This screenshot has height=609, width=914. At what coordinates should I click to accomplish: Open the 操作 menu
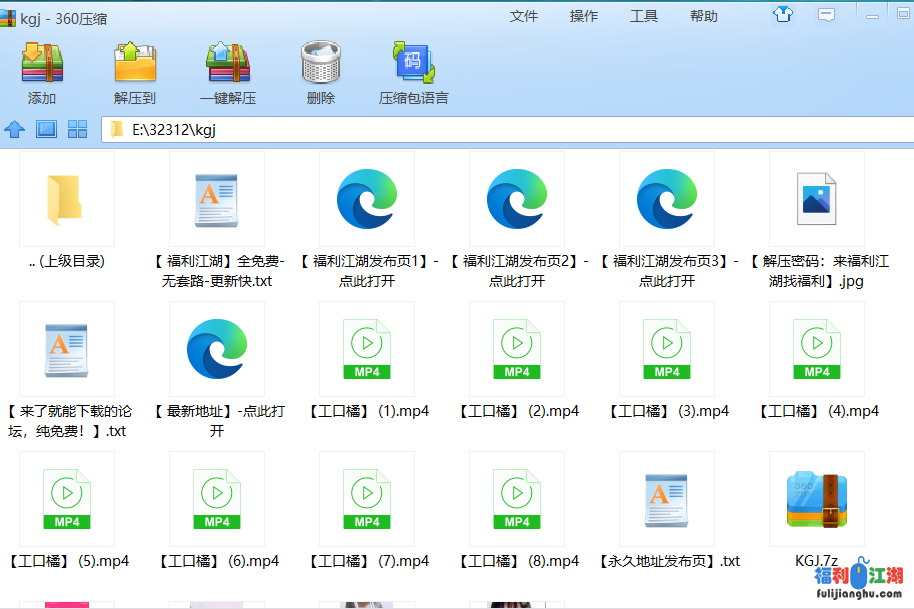[x=584, y=16]
